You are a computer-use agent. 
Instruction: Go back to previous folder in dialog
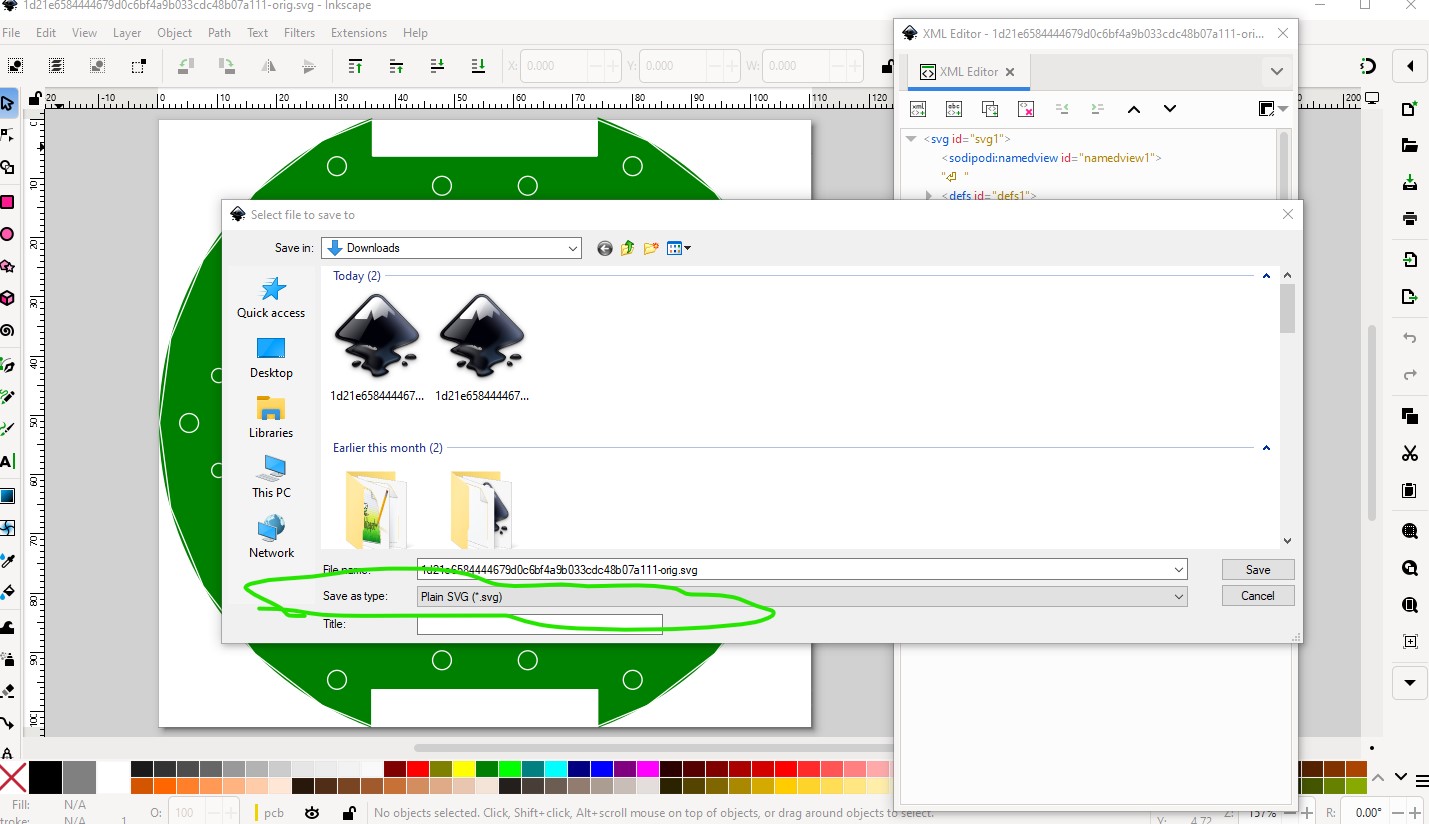click(604, 248)
